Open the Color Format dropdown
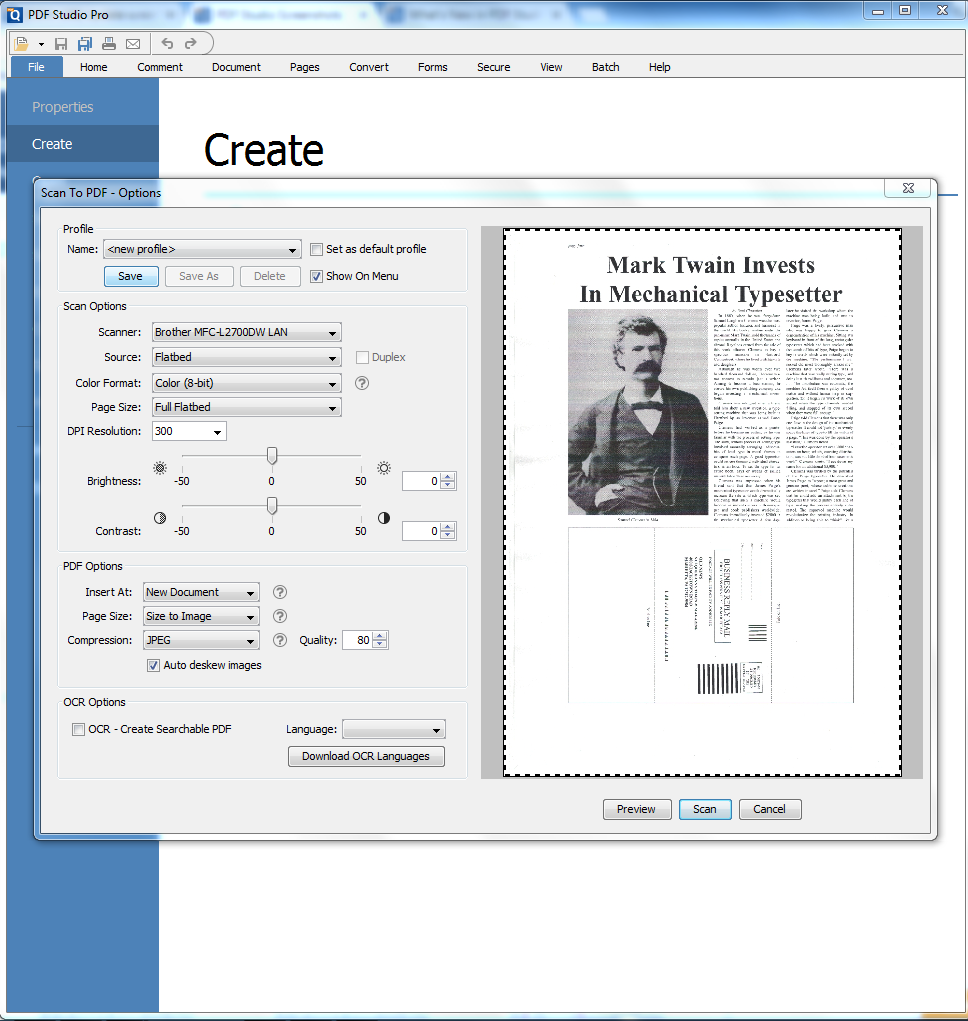968x1021 pixels. (x=247, y=383)
